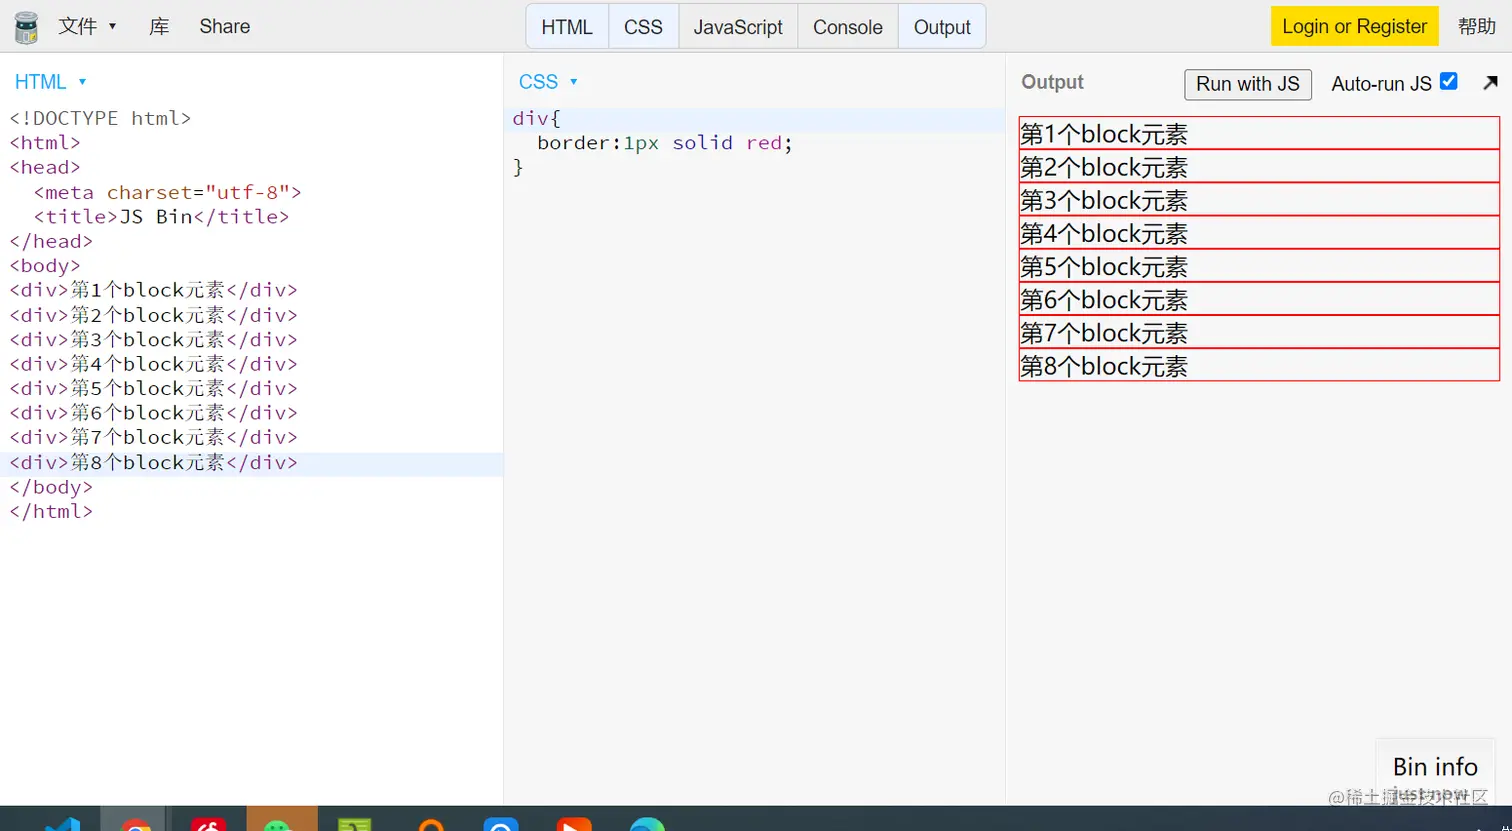
Task: Click the <div>第7个block元素</div> code line
Action: [154, 437]
